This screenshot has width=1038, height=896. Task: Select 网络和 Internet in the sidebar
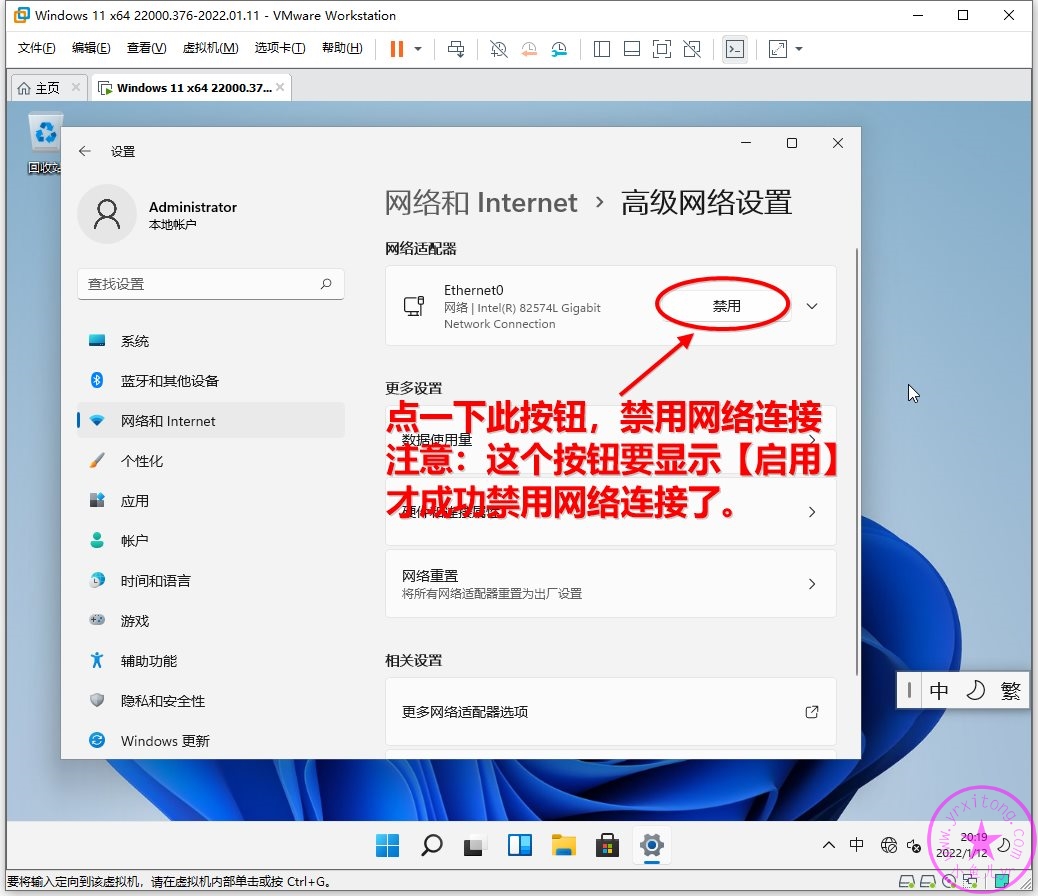(x=211, y=421)
